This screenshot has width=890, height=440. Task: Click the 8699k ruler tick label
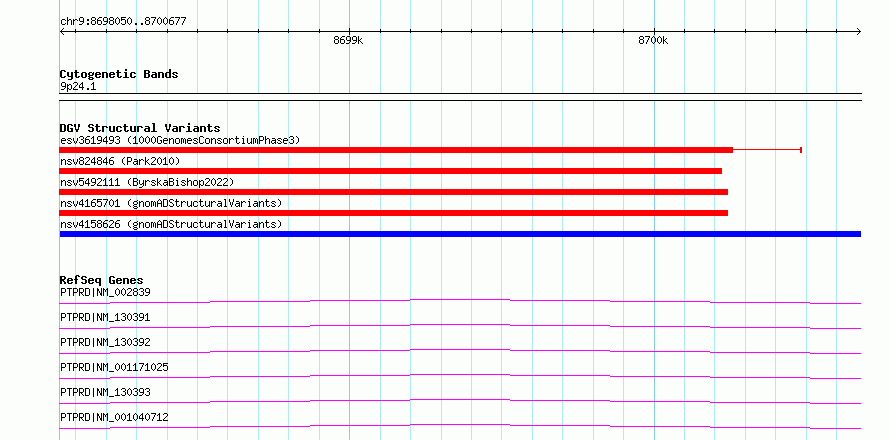349,40
